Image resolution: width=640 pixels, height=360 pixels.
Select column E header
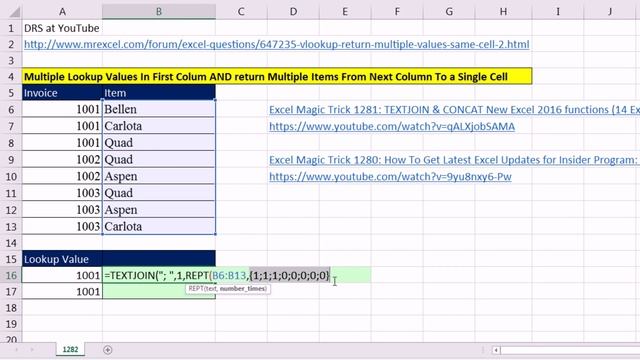[x=345, y=11]
